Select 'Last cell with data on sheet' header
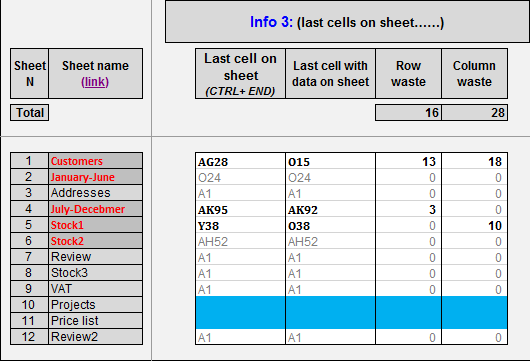The width and height of the screenshot is (530, 361). tap(330, 73)
